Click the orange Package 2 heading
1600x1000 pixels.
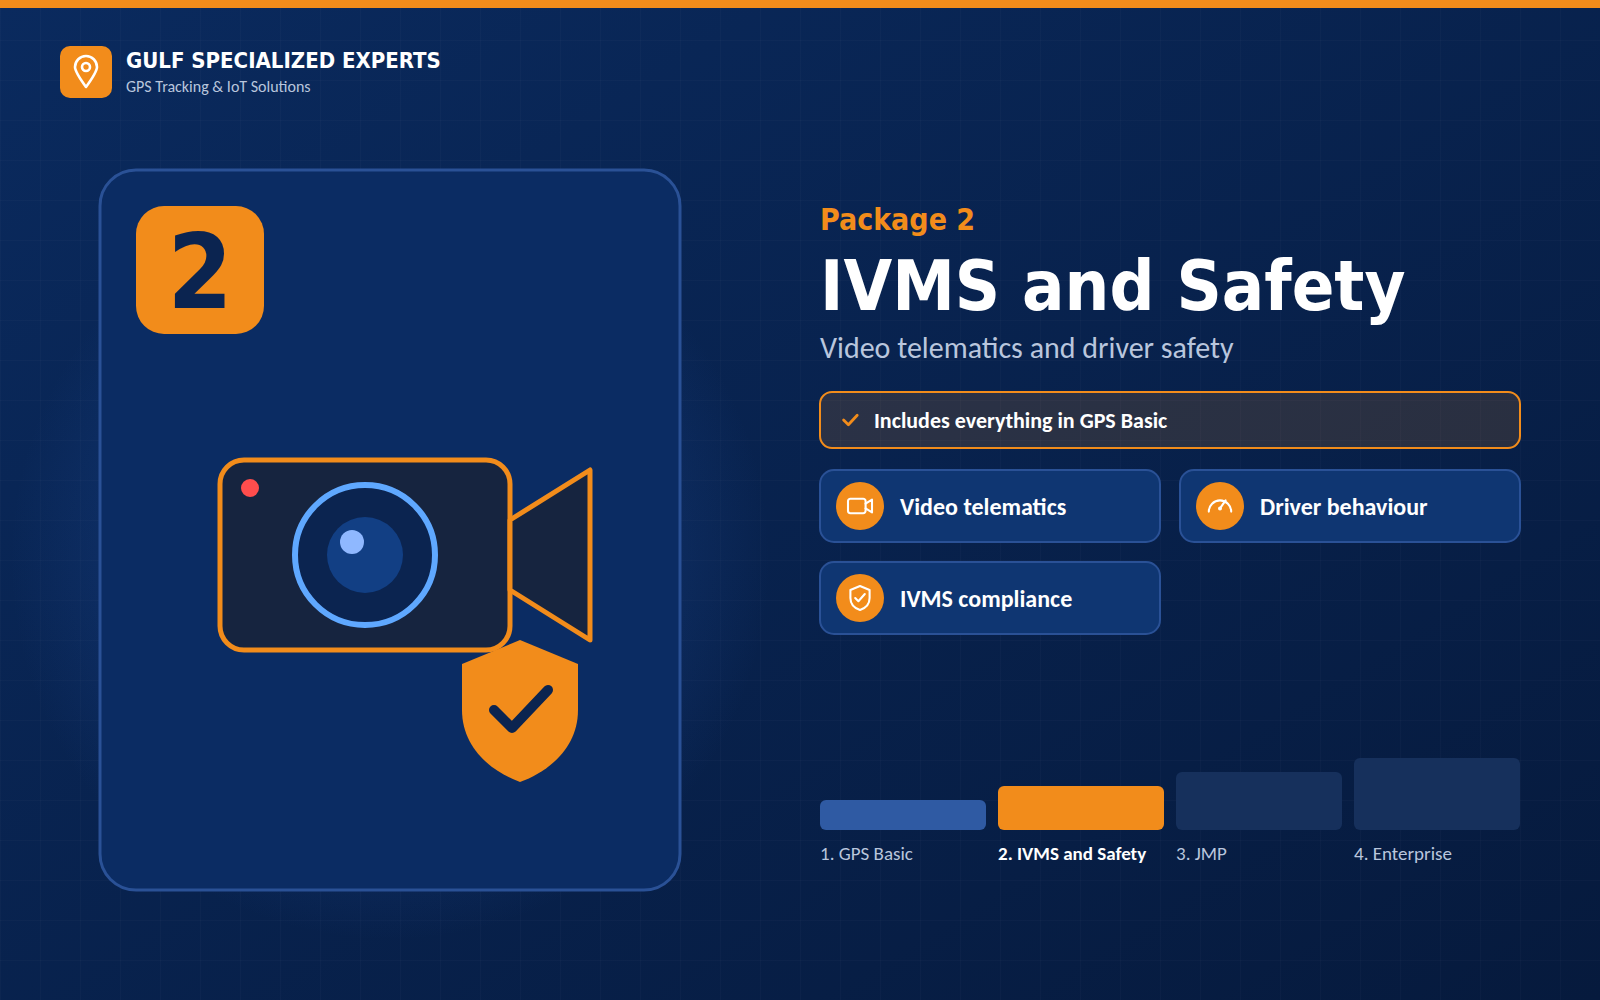click(897, 219)
